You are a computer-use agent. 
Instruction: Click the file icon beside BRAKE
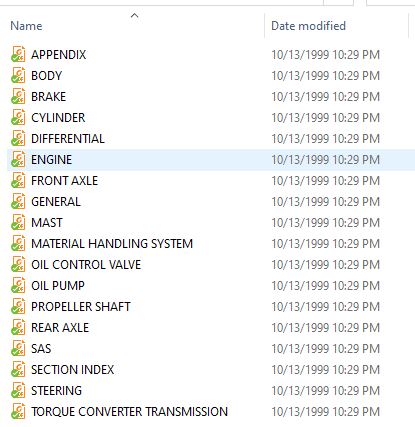click(18, 96)
